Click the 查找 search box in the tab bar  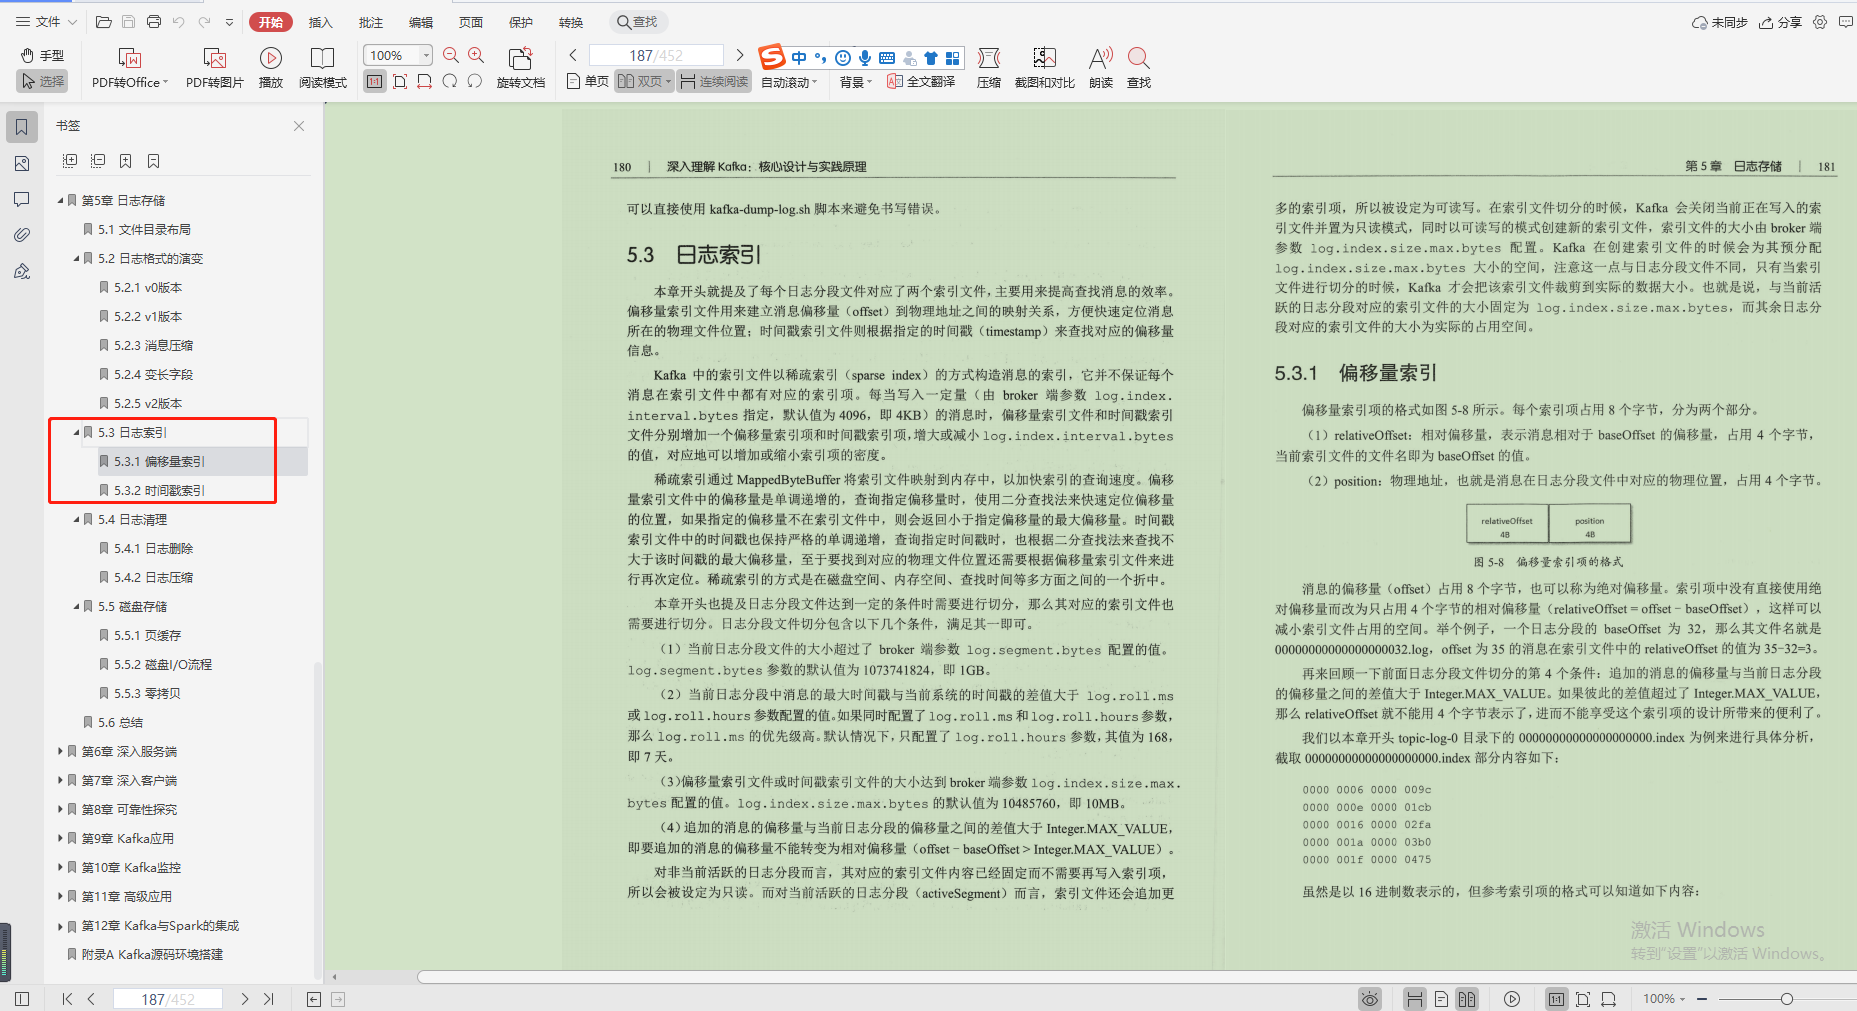[x=638, y=22]
